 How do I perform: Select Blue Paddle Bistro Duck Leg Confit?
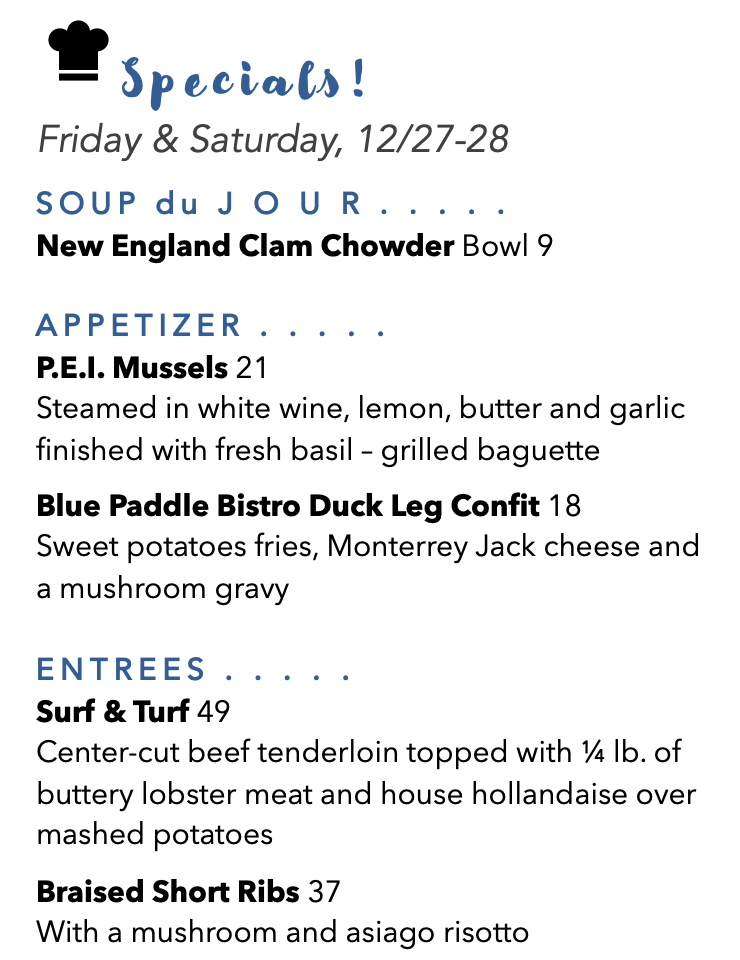(288, 506)
